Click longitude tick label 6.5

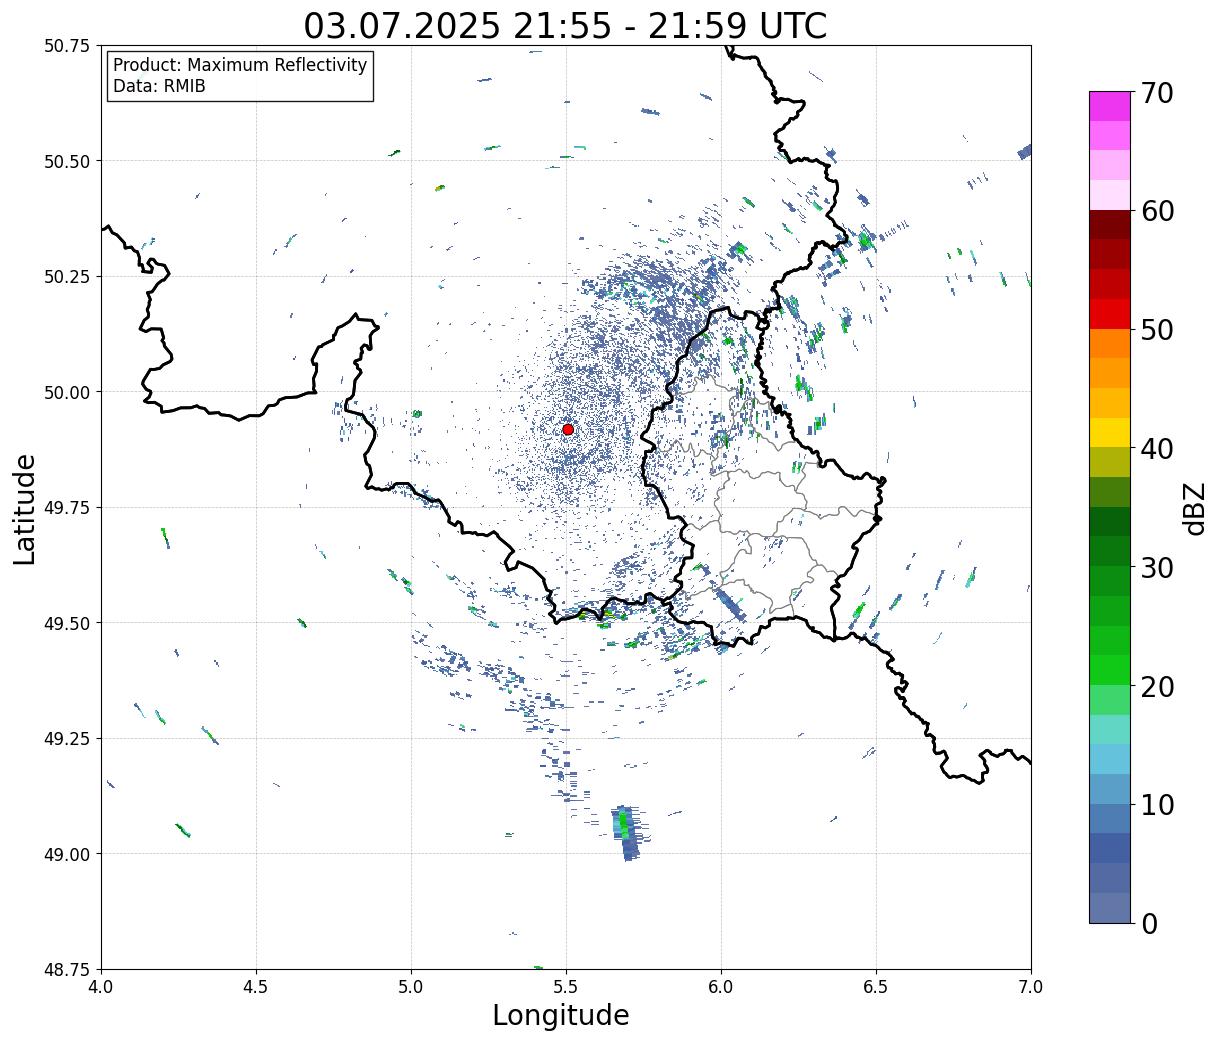coord(876,987)
